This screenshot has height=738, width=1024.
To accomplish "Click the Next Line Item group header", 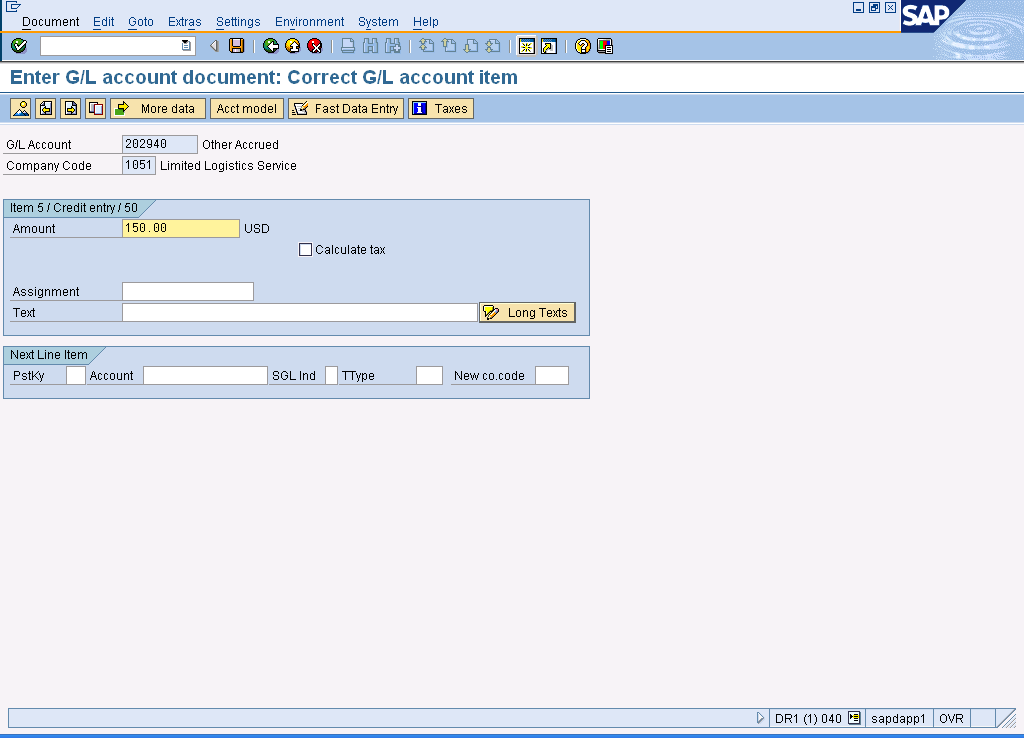I will click(x=48, y=355).
